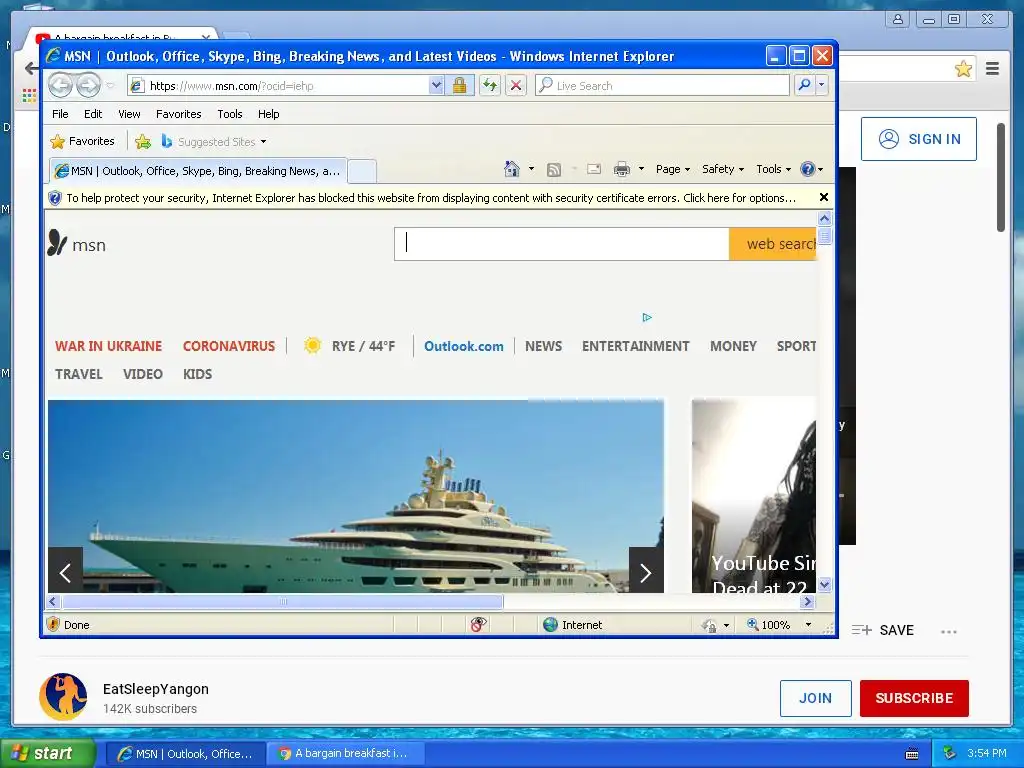Open the zoom level 100% dropdown
This screenshot has height=768, width=1024.
[x=808, y=625]
